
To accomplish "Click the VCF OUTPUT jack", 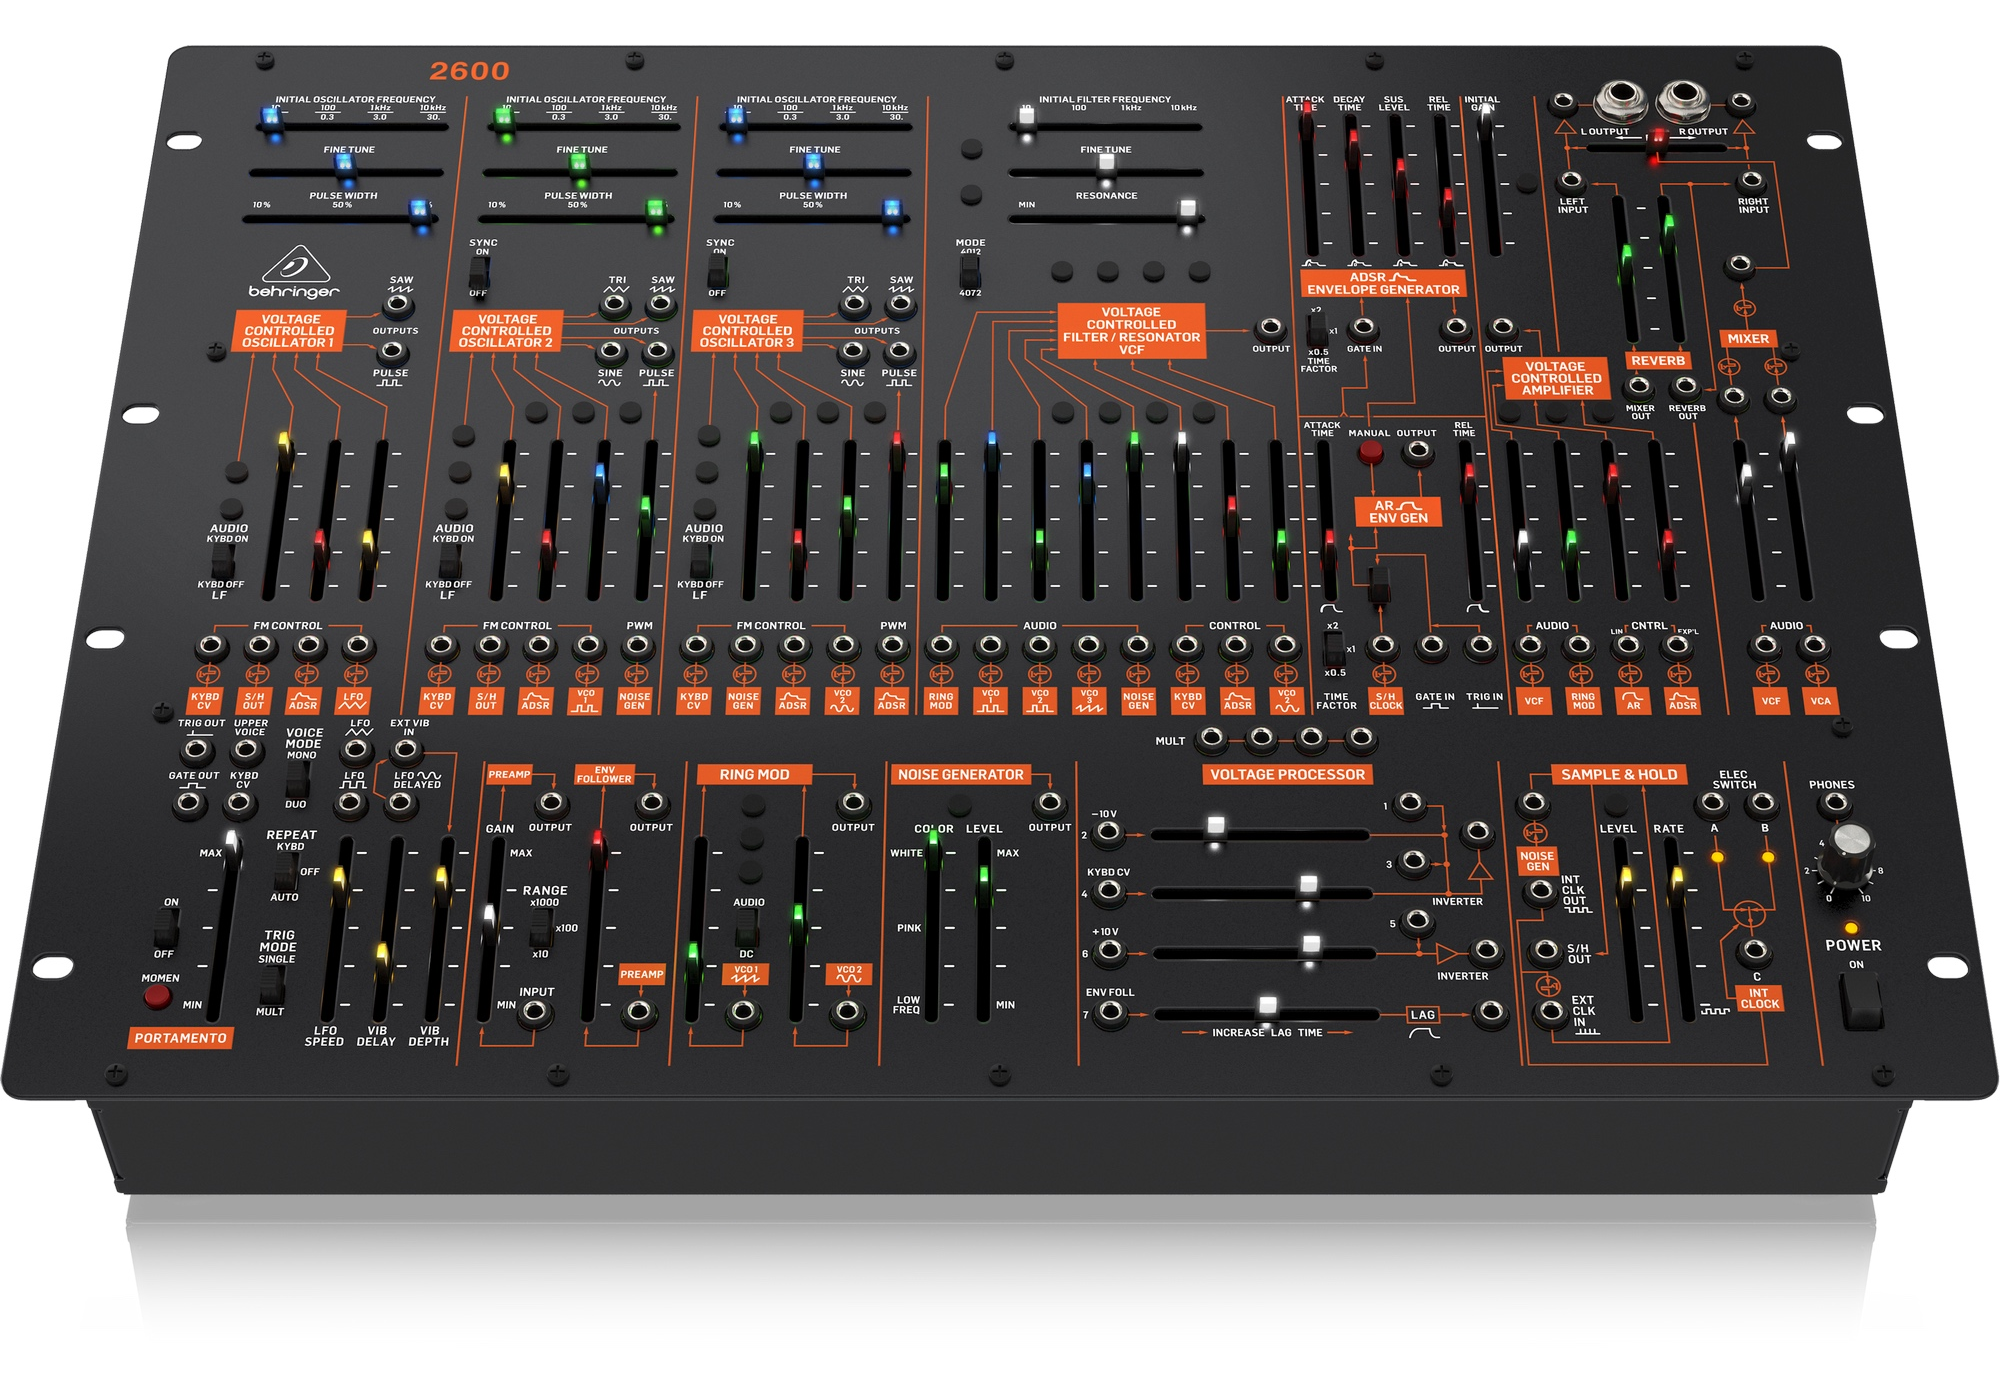I will pyautogui.click(x=1270, y=328).
